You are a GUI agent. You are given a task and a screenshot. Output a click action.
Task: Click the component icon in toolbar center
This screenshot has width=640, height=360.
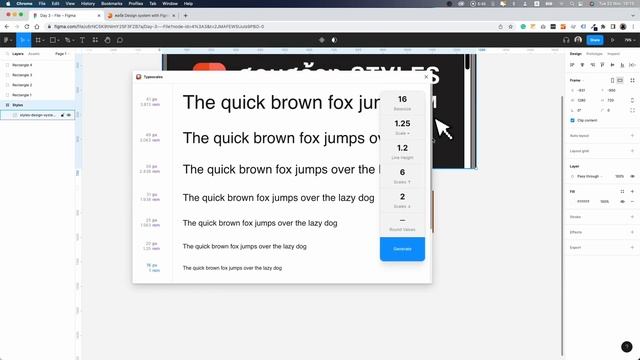[322, 40]
